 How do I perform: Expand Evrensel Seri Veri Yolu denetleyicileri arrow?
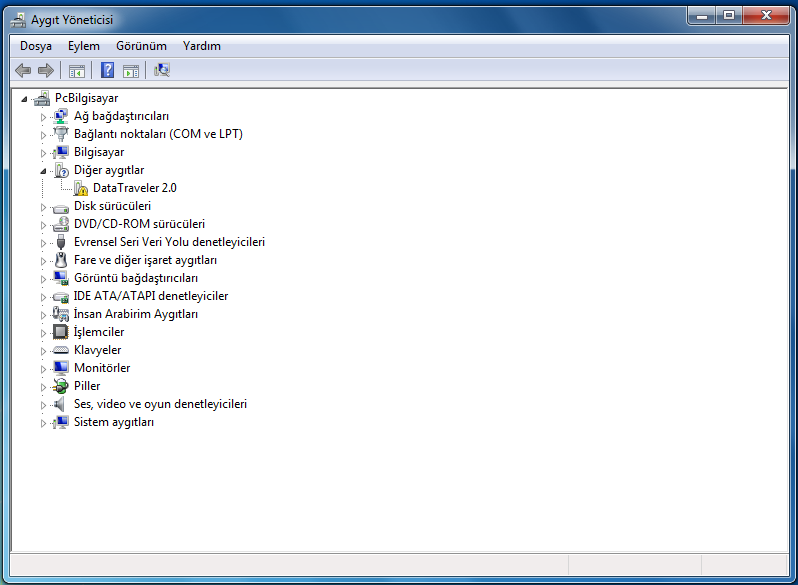click(43, 243)
